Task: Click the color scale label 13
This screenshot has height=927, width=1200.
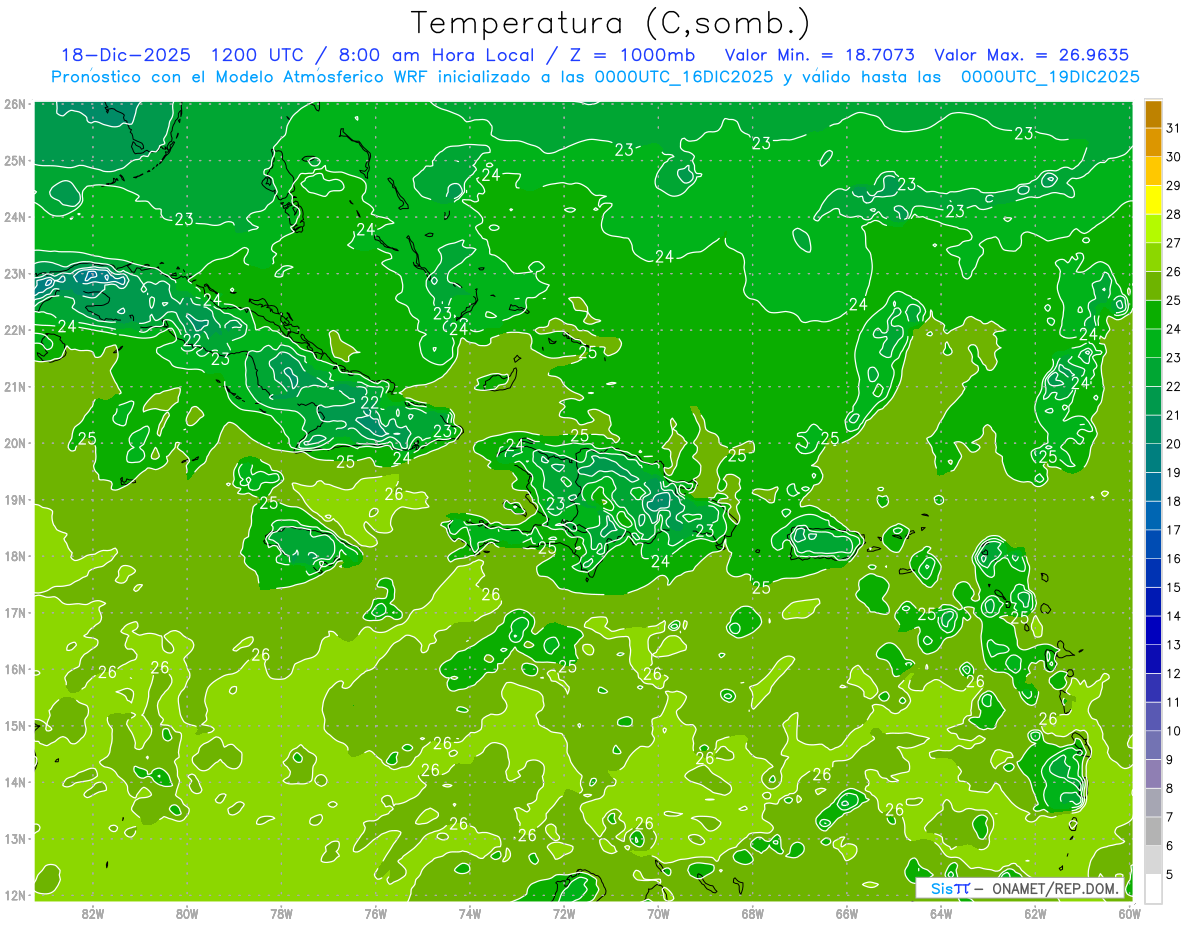Action: pyautogui.click(x=1174, y=645)
